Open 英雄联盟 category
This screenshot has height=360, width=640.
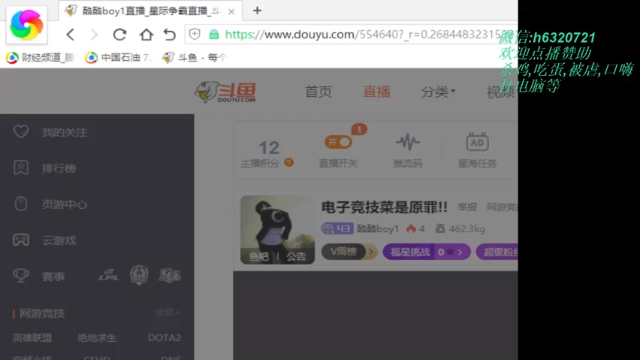[x=32, y=338]
